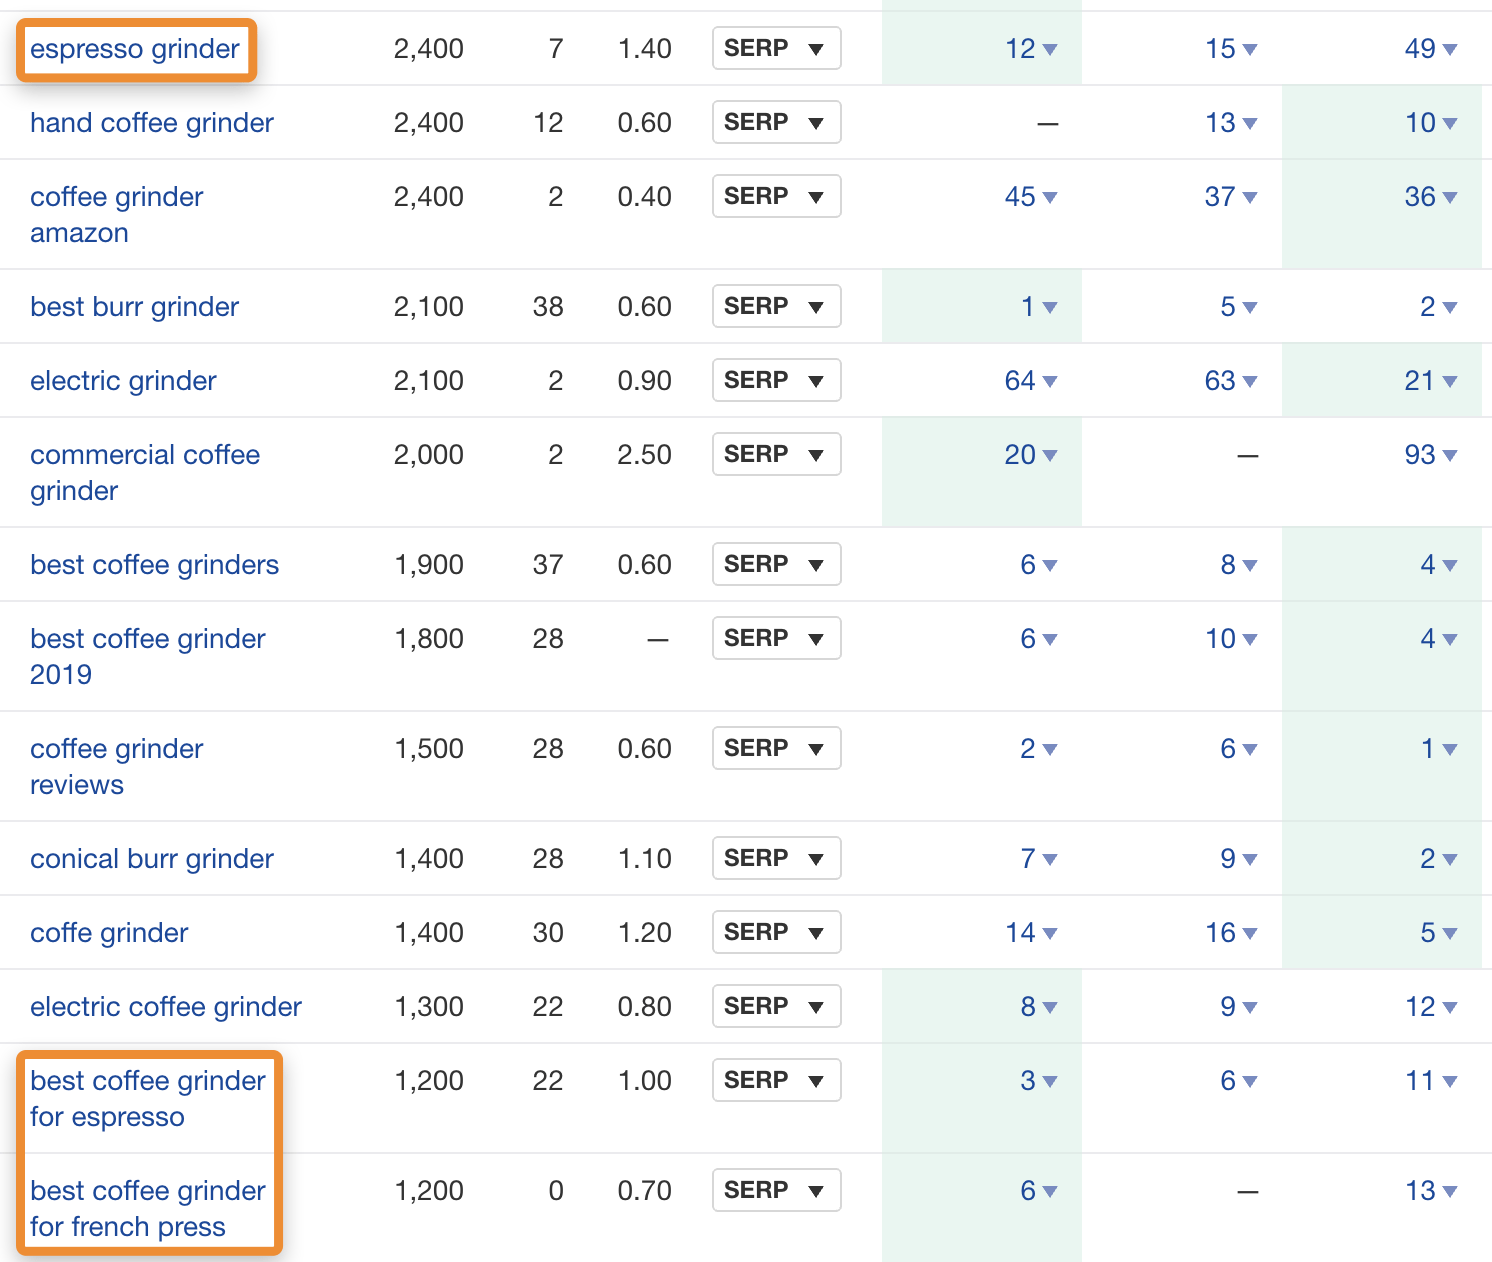1492x1262 pixels.
Task: Open the best coffee grinder for french press link
Action: pyautogui.click(x=148, y=1208)
